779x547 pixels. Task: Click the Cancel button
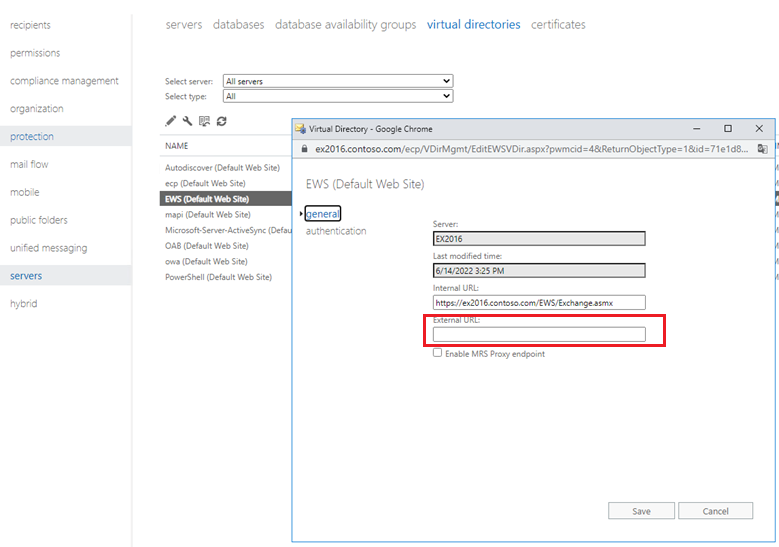[715, 511]
